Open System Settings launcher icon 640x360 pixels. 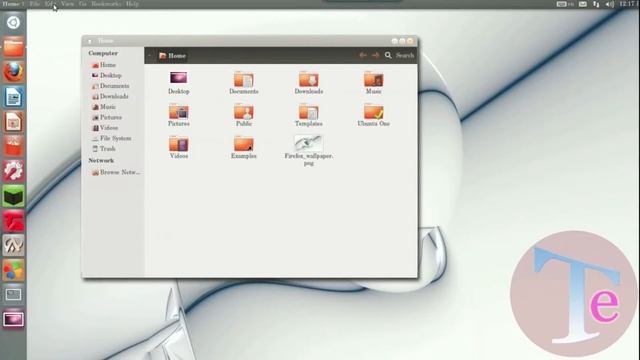[x=13, y=171]
